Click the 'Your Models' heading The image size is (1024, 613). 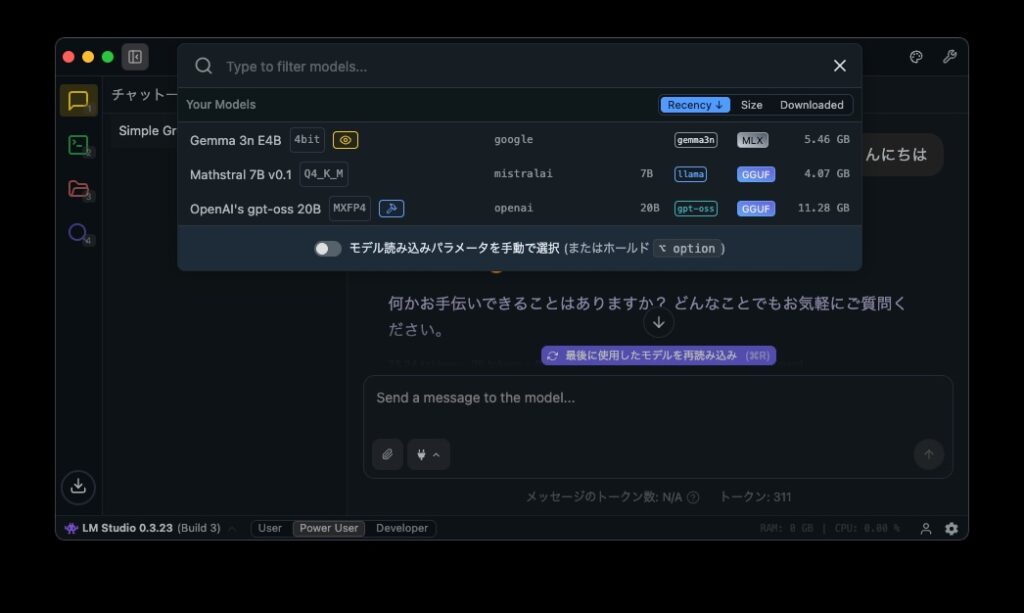click(x=221, y=104)
